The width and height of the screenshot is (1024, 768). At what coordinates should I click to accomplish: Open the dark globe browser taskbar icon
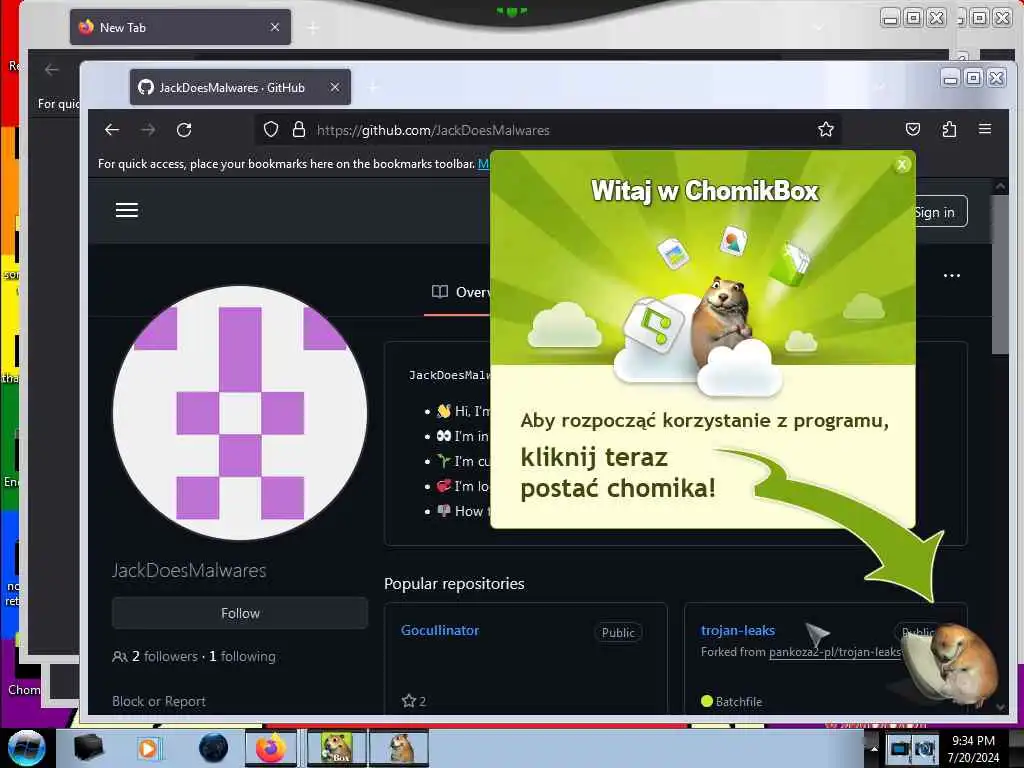click(x=213, y=748)
